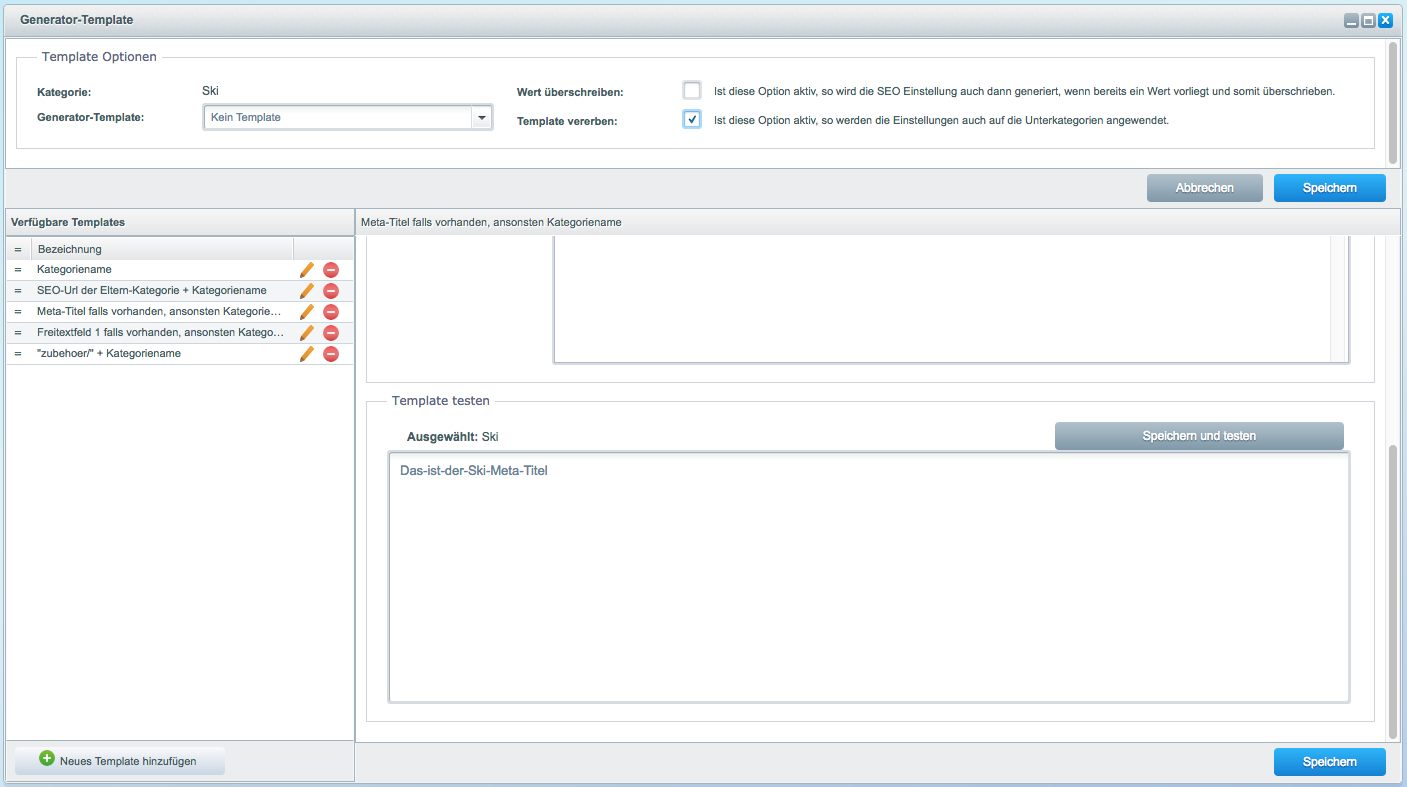The height and width of the screenshot is (787, 1407).
Task: Minimize the Generator-Template window
Action: click(1351, 20)
